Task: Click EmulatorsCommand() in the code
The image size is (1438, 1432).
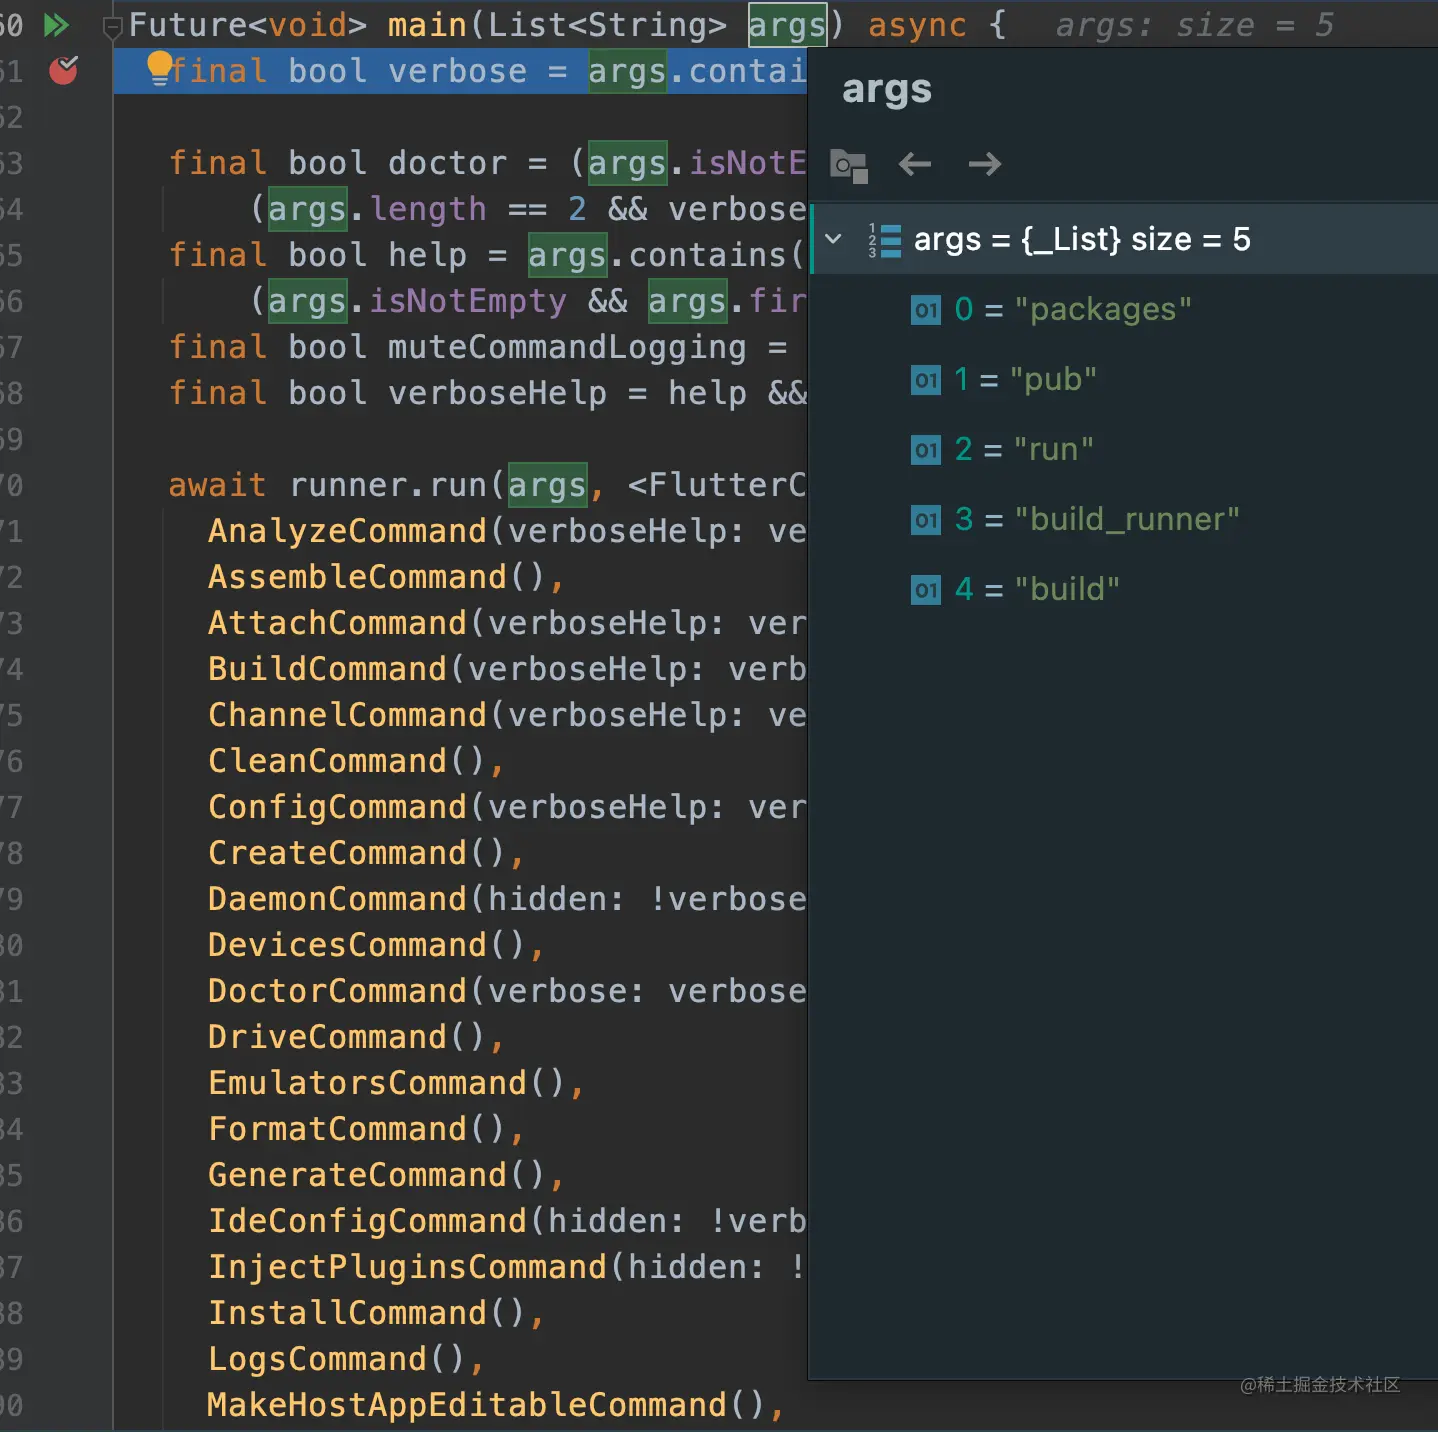Action: [387, 1083]
